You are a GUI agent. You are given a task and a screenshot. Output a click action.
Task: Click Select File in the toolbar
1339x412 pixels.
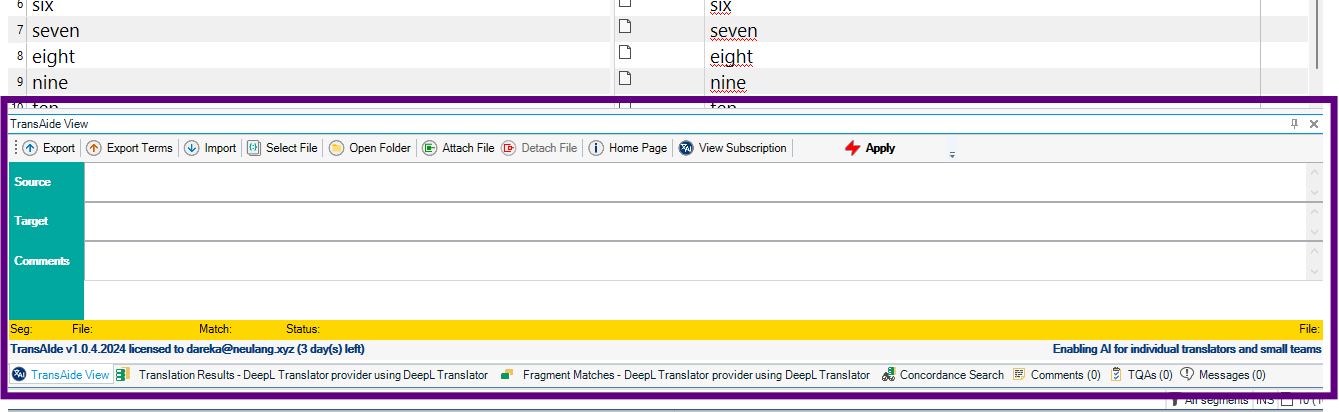pos(283,148)
